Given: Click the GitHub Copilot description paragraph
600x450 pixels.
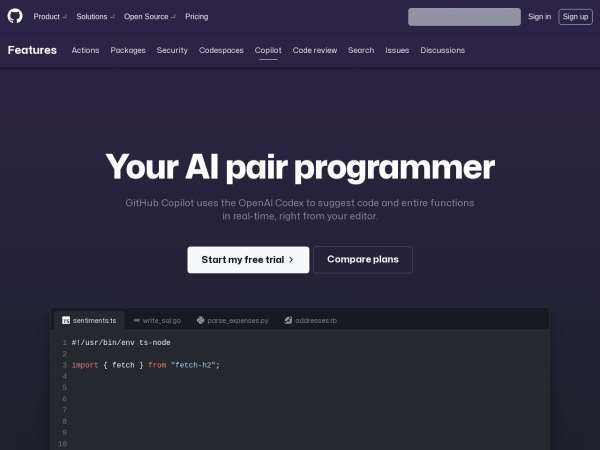Looking at the screenshot, I should (300, 209).
